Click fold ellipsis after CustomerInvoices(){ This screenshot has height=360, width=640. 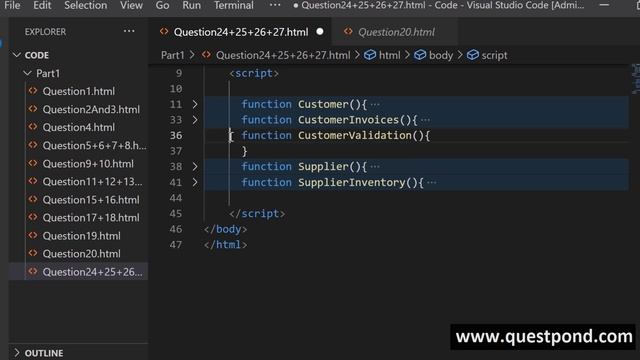pos(425,120)
